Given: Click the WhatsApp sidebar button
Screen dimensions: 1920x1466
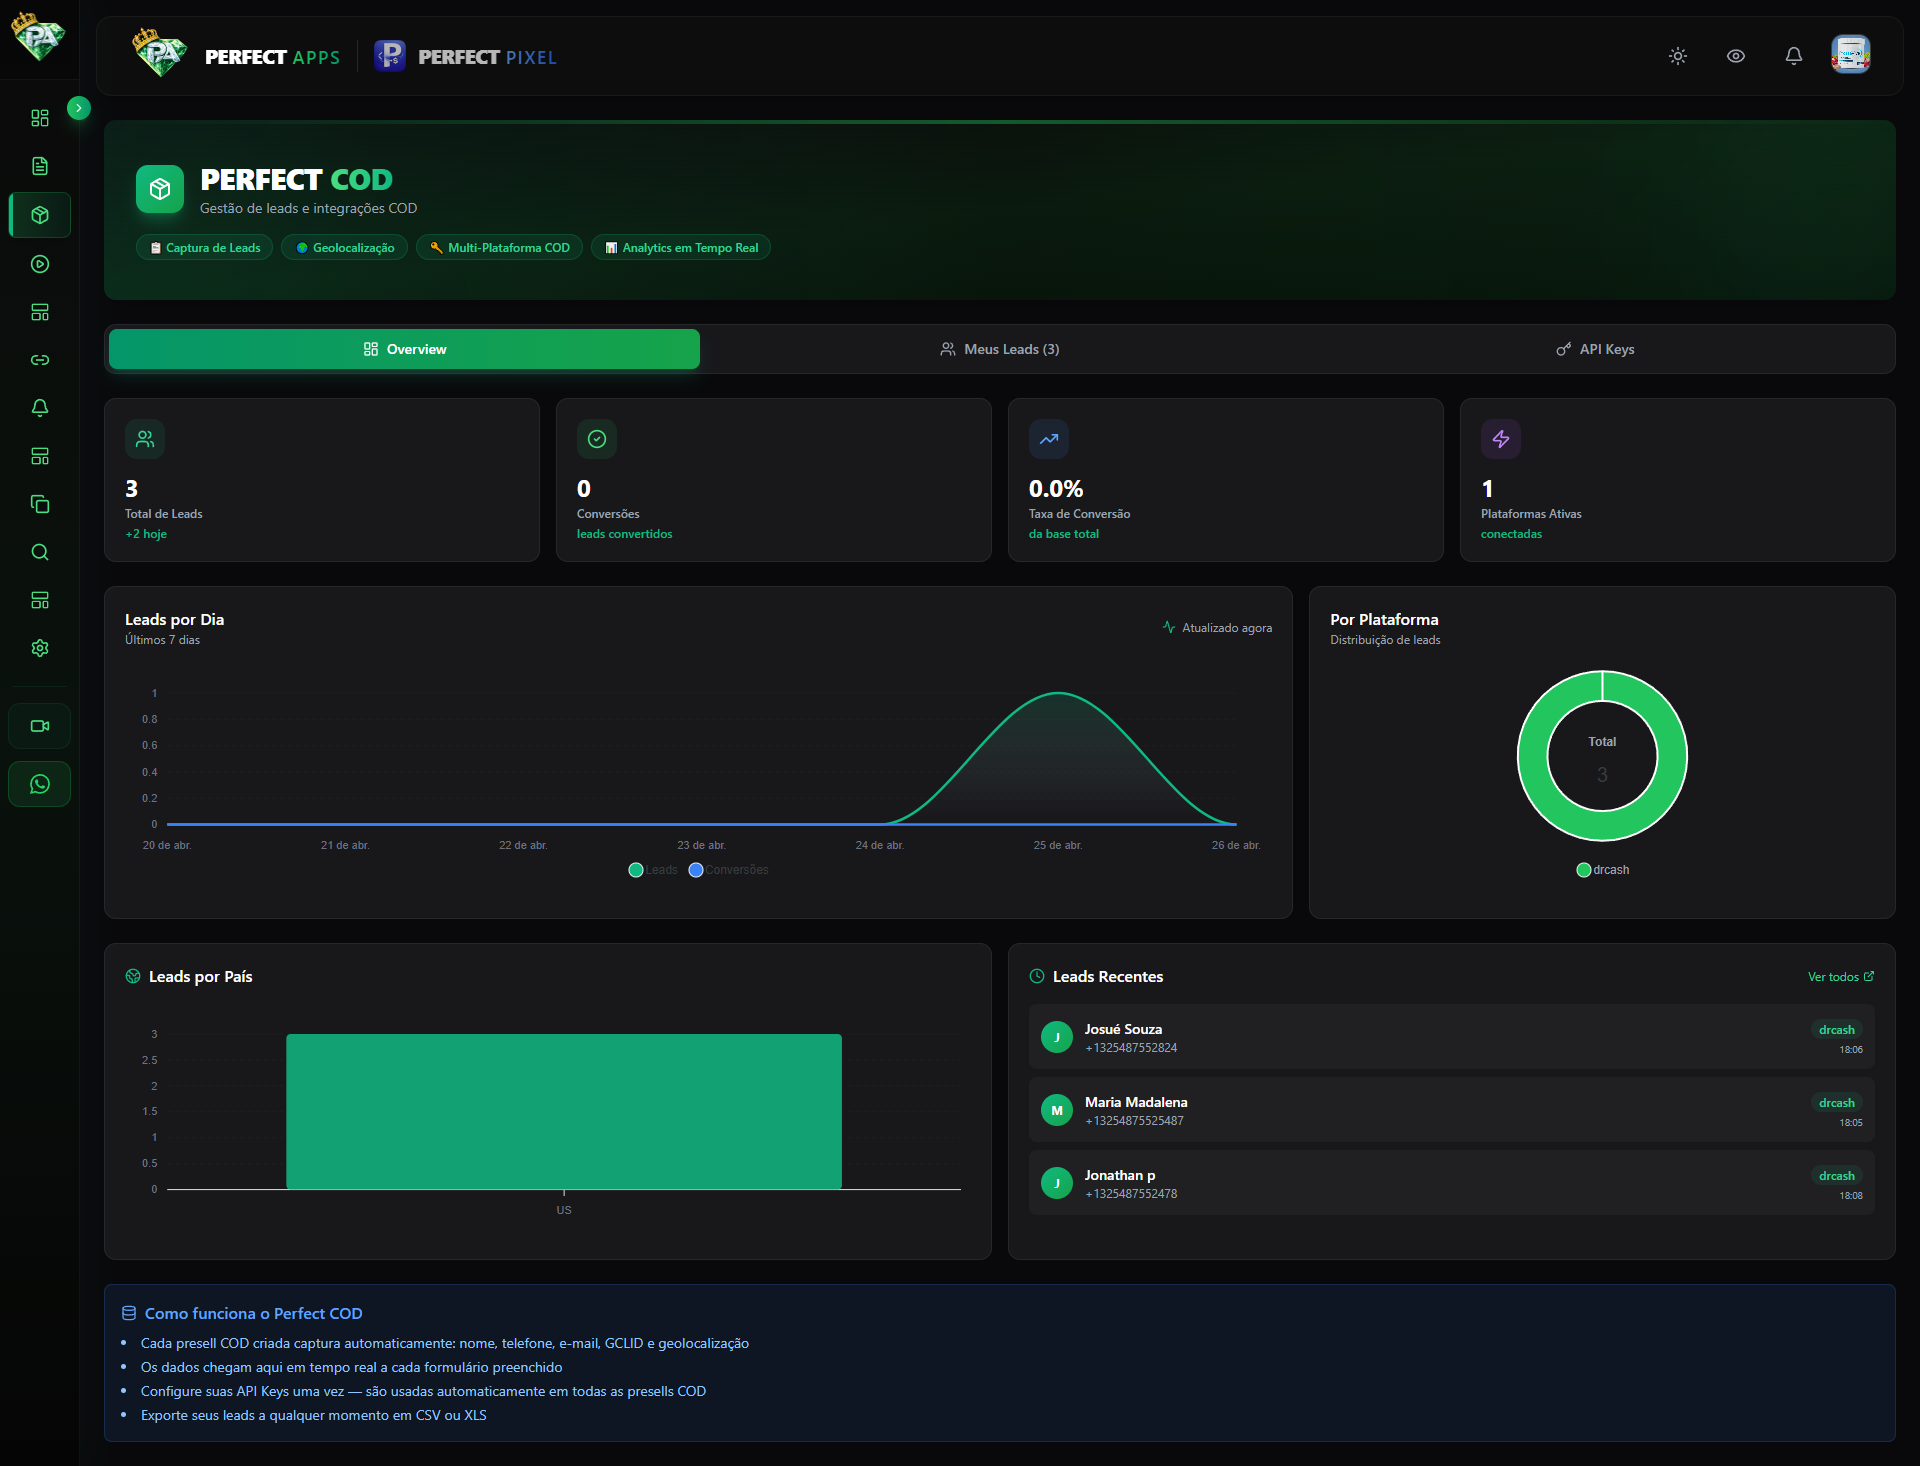Looking at the screenshot, I should (x=40, y=784).
